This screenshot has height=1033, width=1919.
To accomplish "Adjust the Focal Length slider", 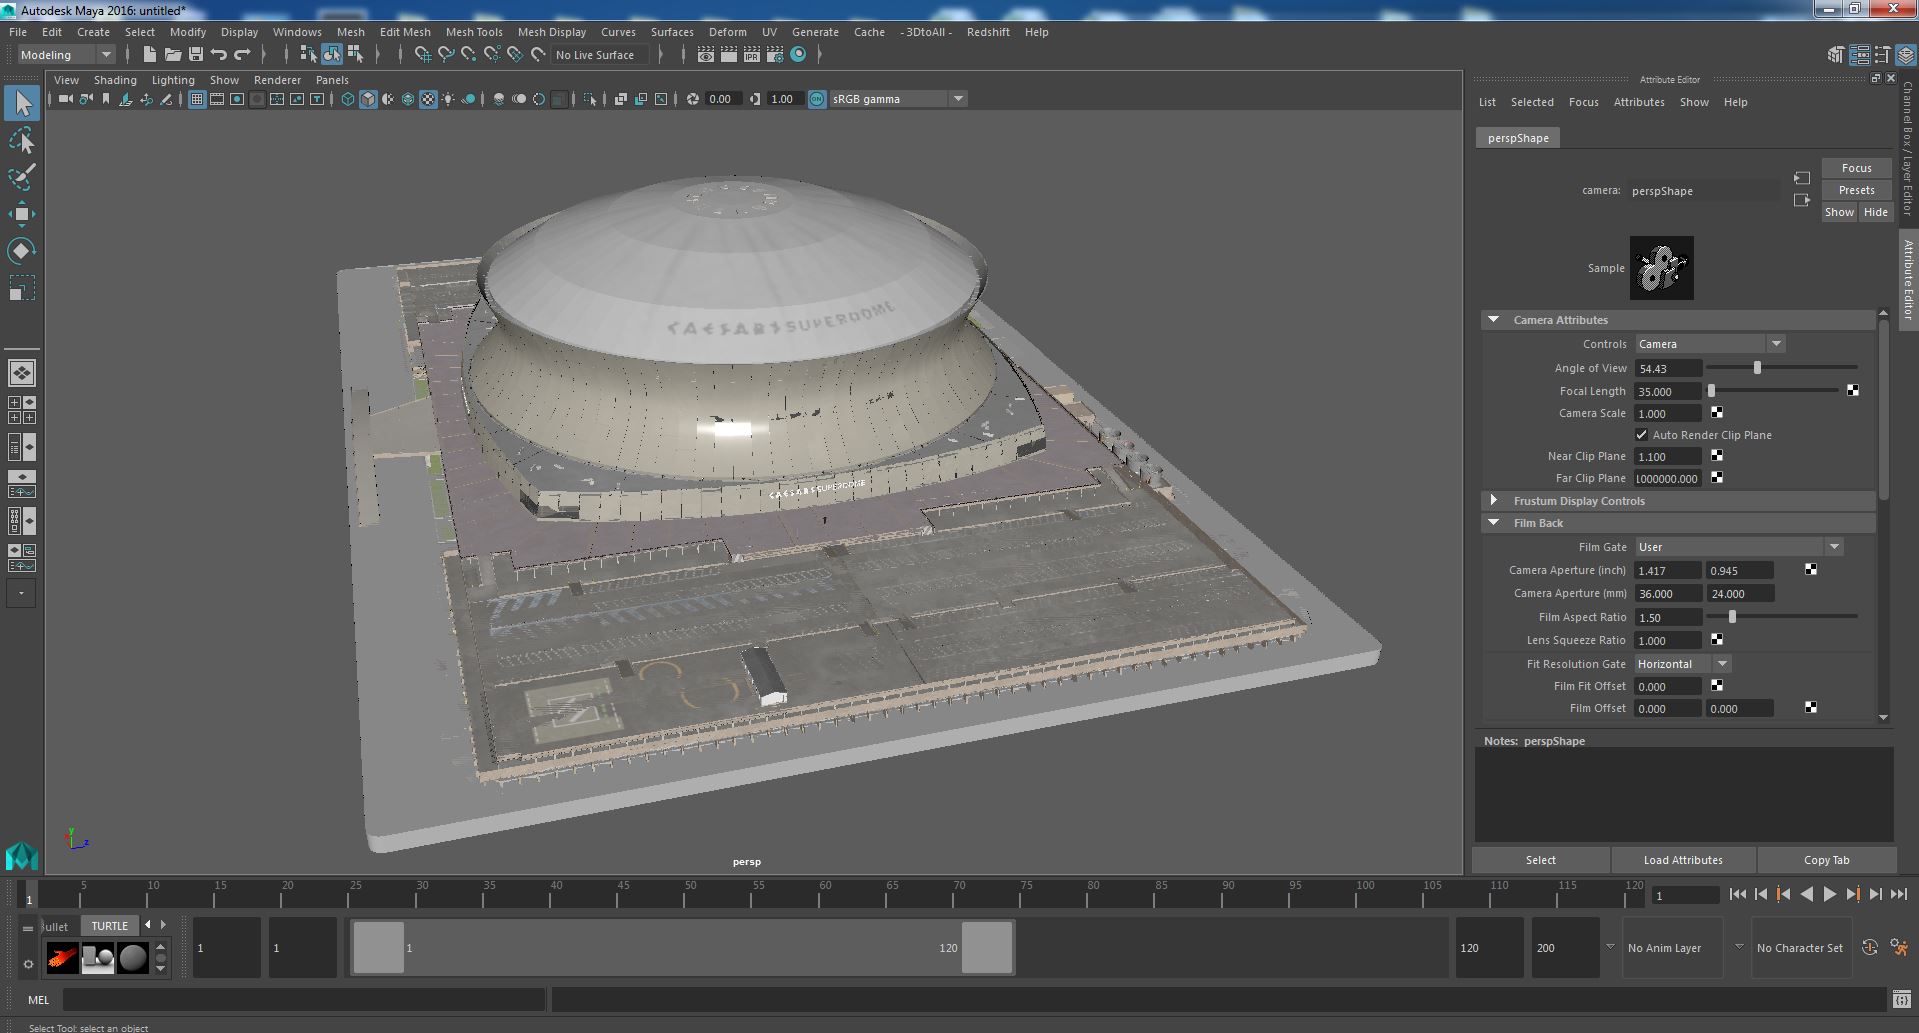I will pos(1711,391).
